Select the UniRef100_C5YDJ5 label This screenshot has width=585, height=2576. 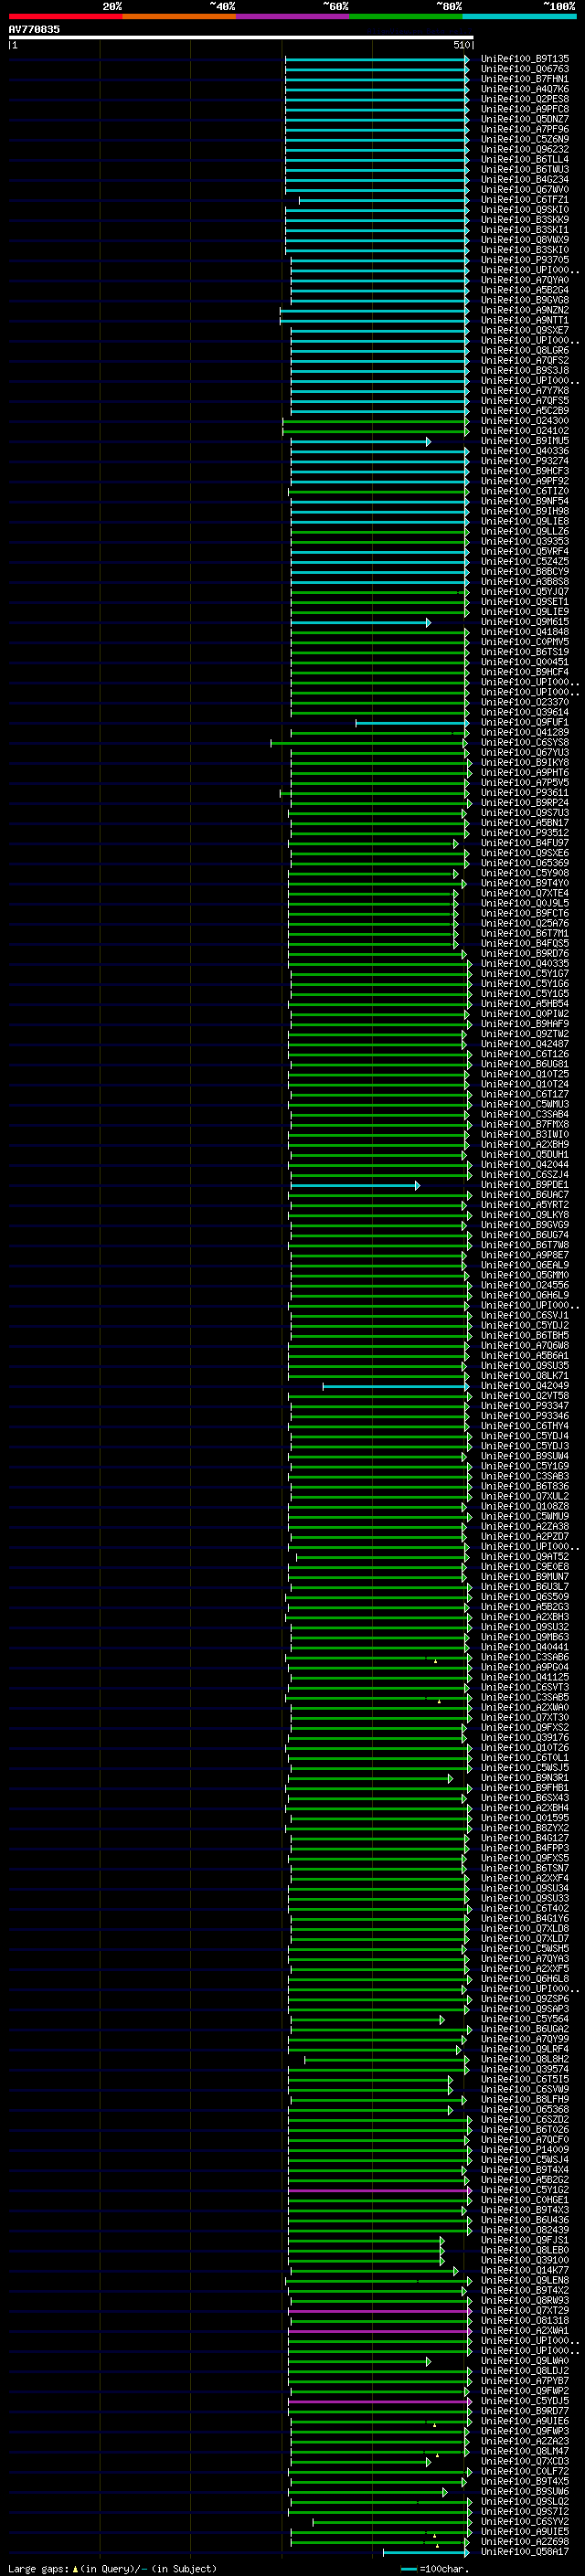(525, 2401)
